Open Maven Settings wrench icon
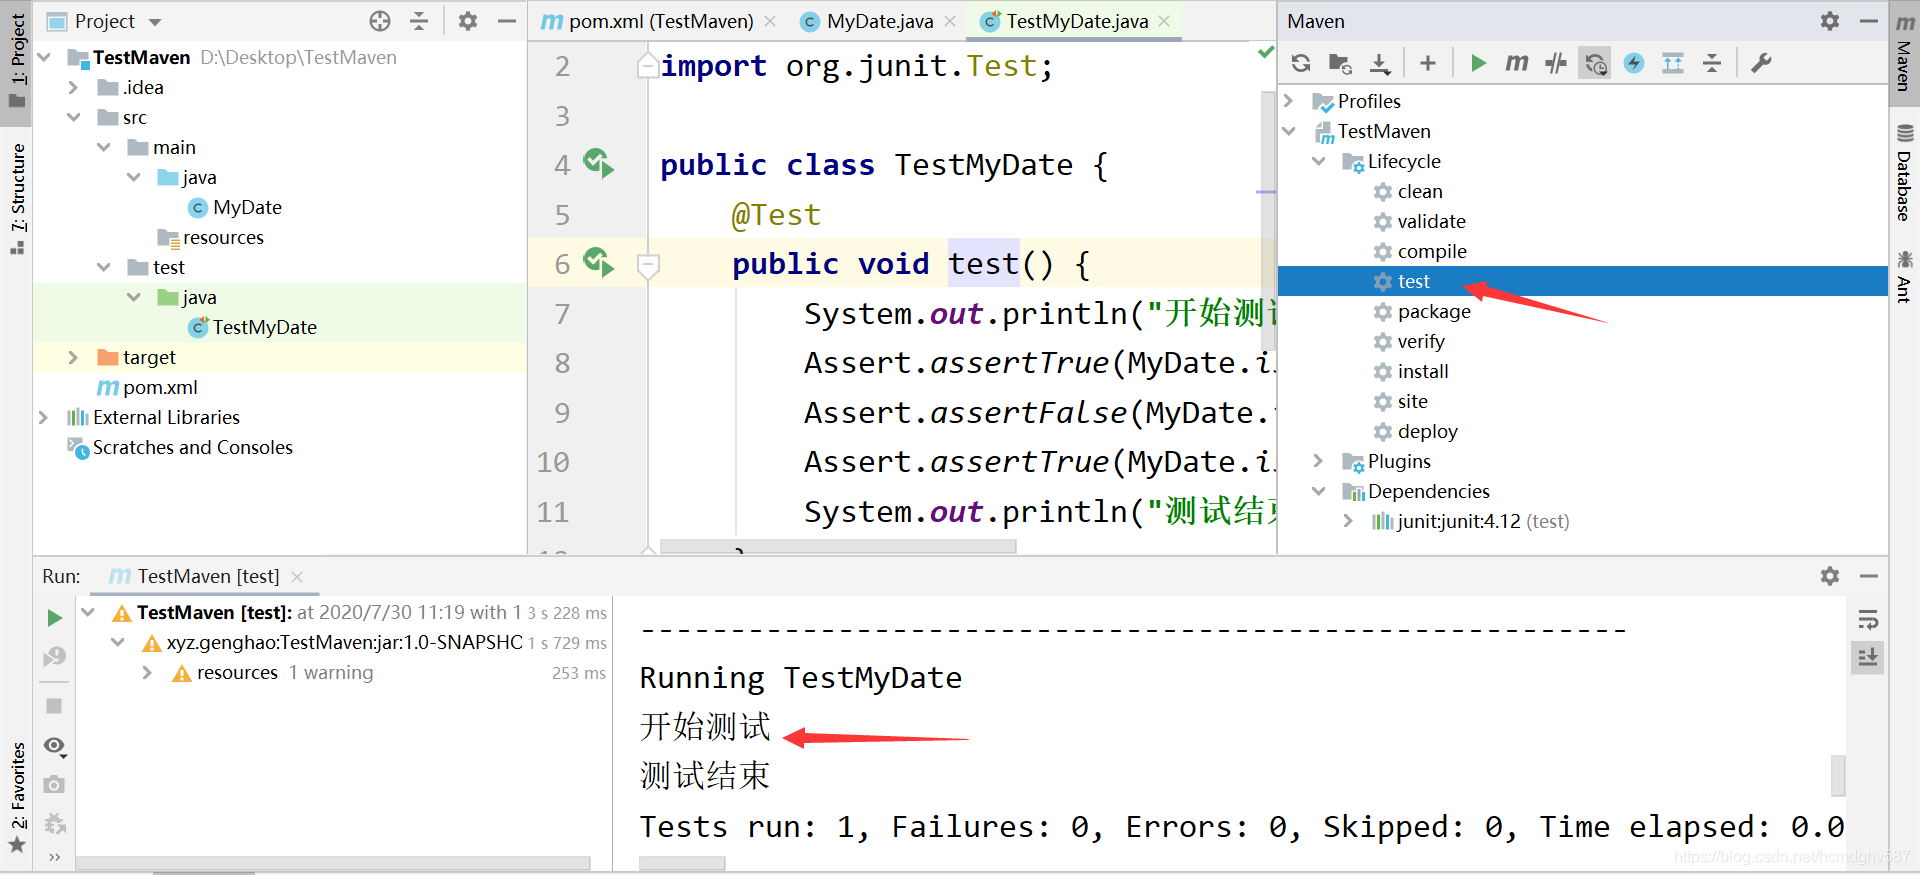The height and width of the screenshot is (875, 1920). [x=1762, y=63]
